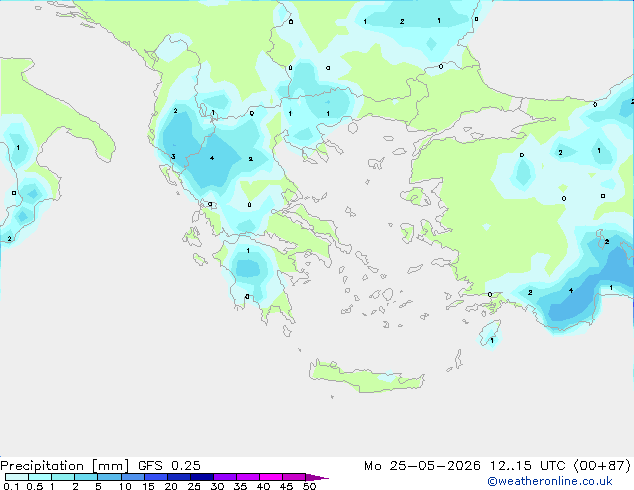The height and width of the screenshot is (490, 634).
Task: Click the legend value label "25"
Action: pos(194,486)
